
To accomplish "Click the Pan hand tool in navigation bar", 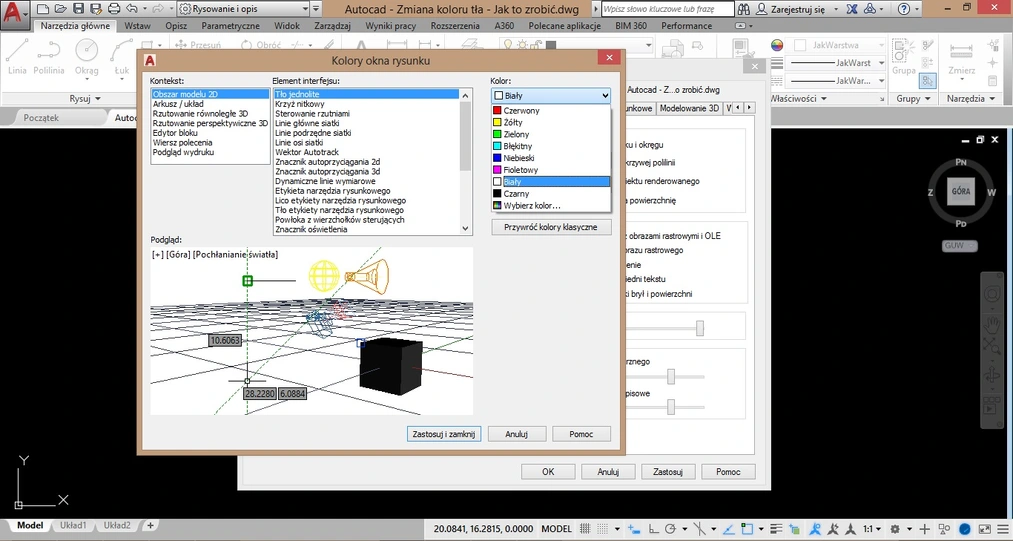I will 991,325.
